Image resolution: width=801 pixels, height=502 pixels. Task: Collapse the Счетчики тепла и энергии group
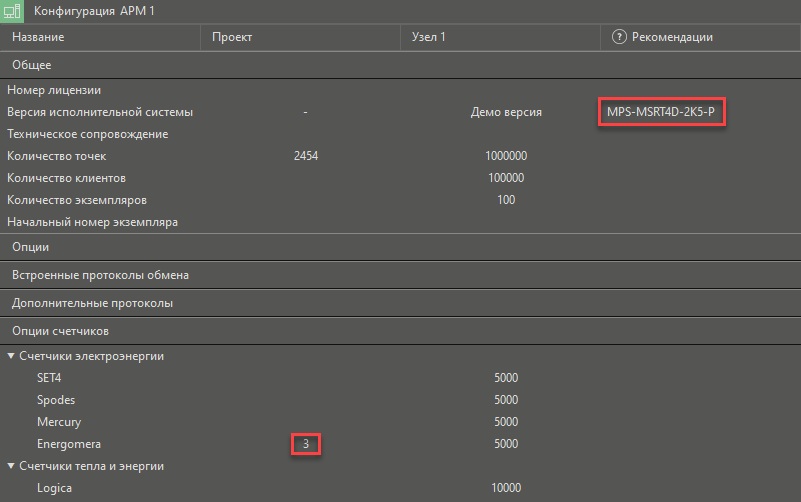tap(11, 466)
